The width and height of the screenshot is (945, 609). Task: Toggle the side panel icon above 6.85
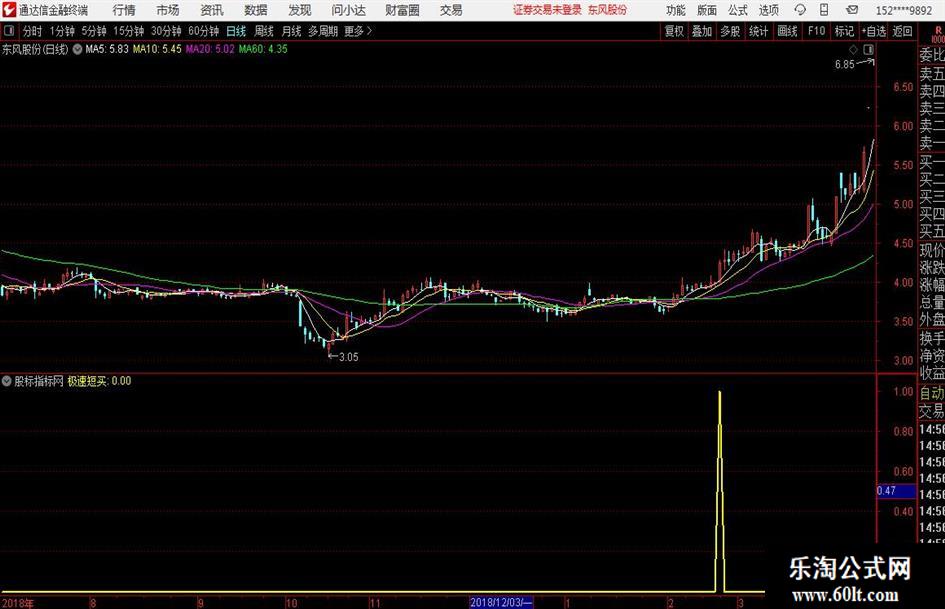[868, 49]
